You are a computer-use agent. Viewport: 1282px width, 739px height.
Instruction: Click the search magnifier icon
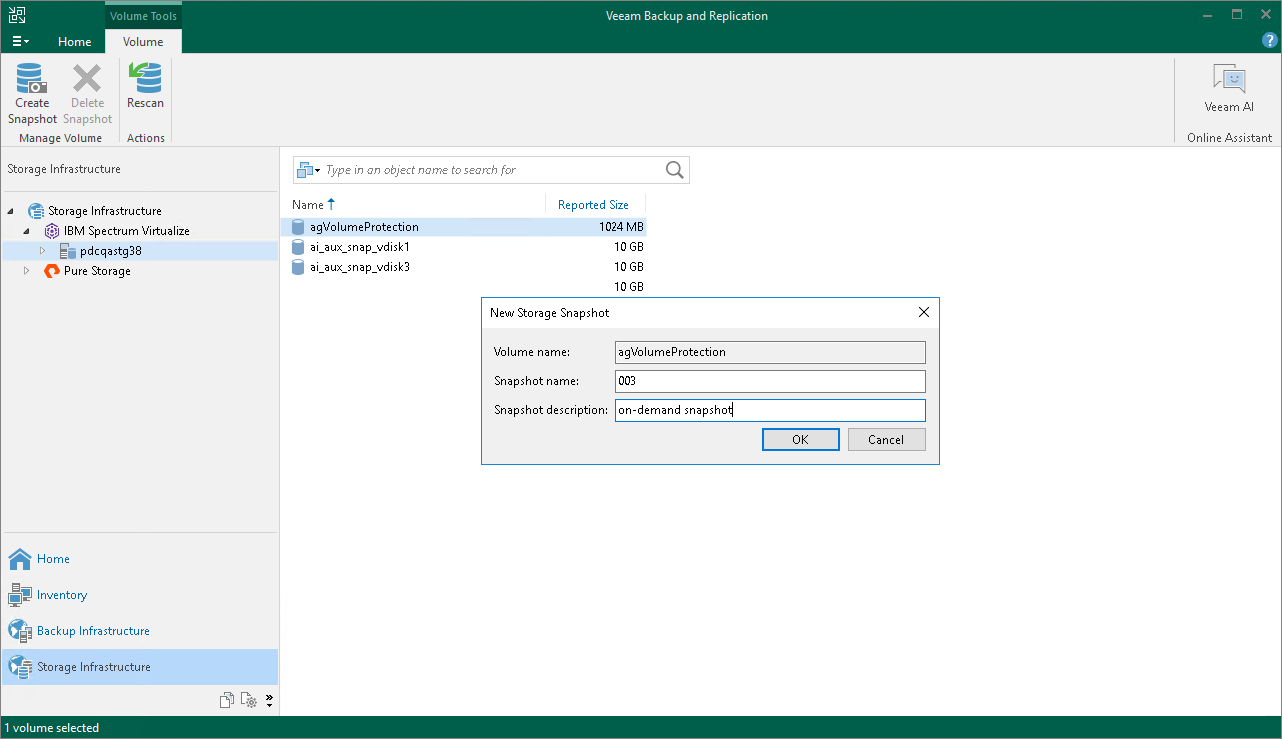coord(675,170)
